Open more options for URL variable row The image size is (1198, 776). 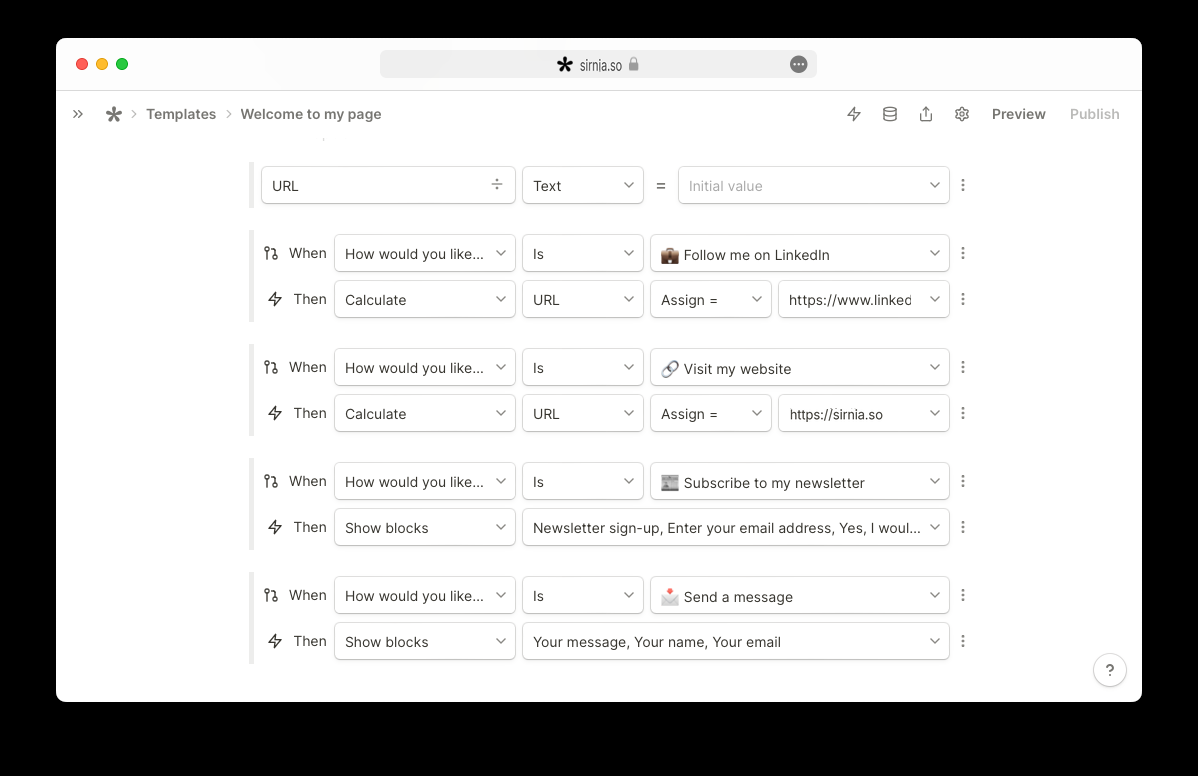(963, 185)
